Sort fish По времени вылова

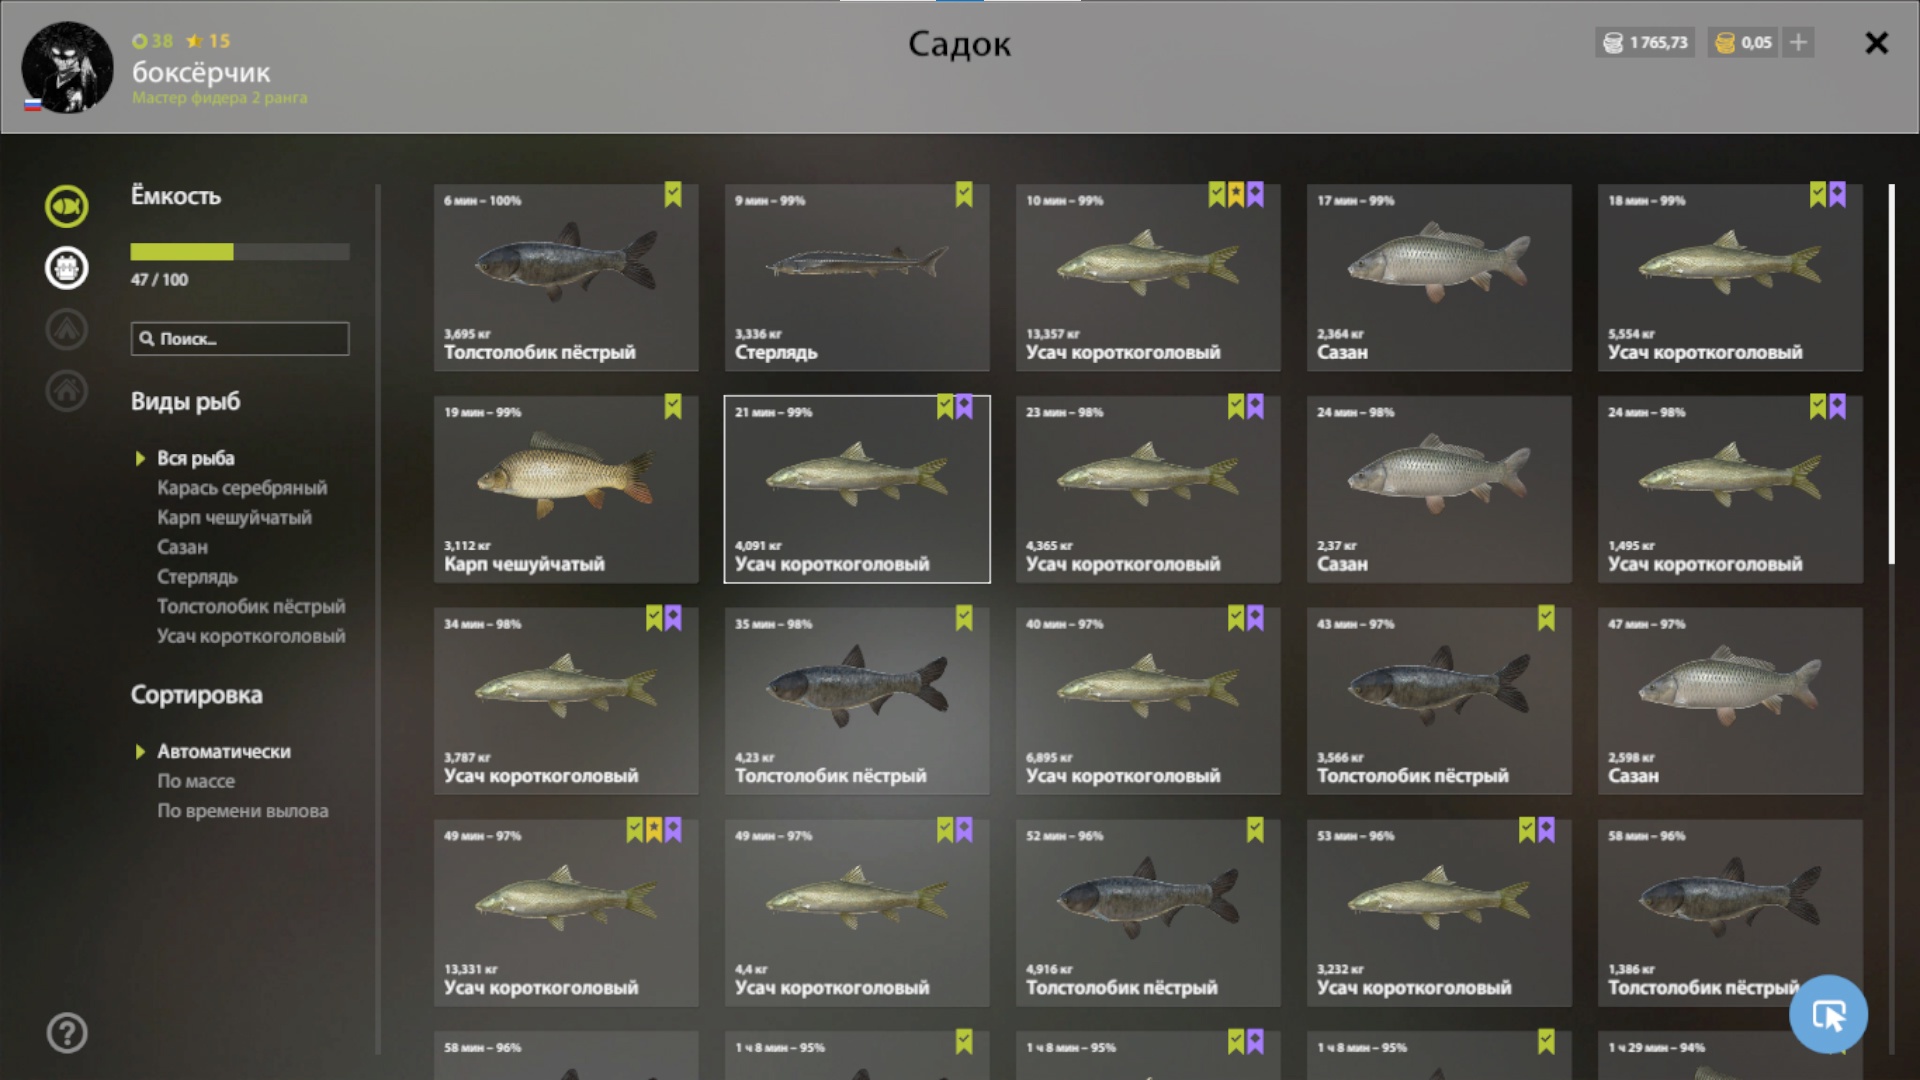click(242, 811)
